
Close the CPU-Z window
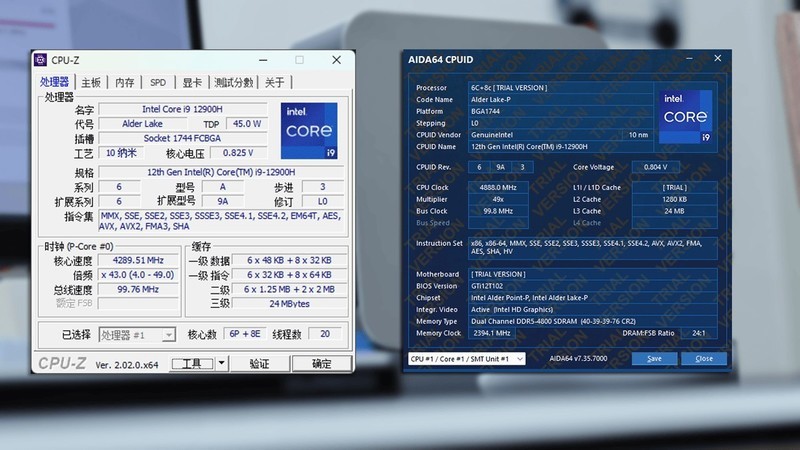point(337,60)
